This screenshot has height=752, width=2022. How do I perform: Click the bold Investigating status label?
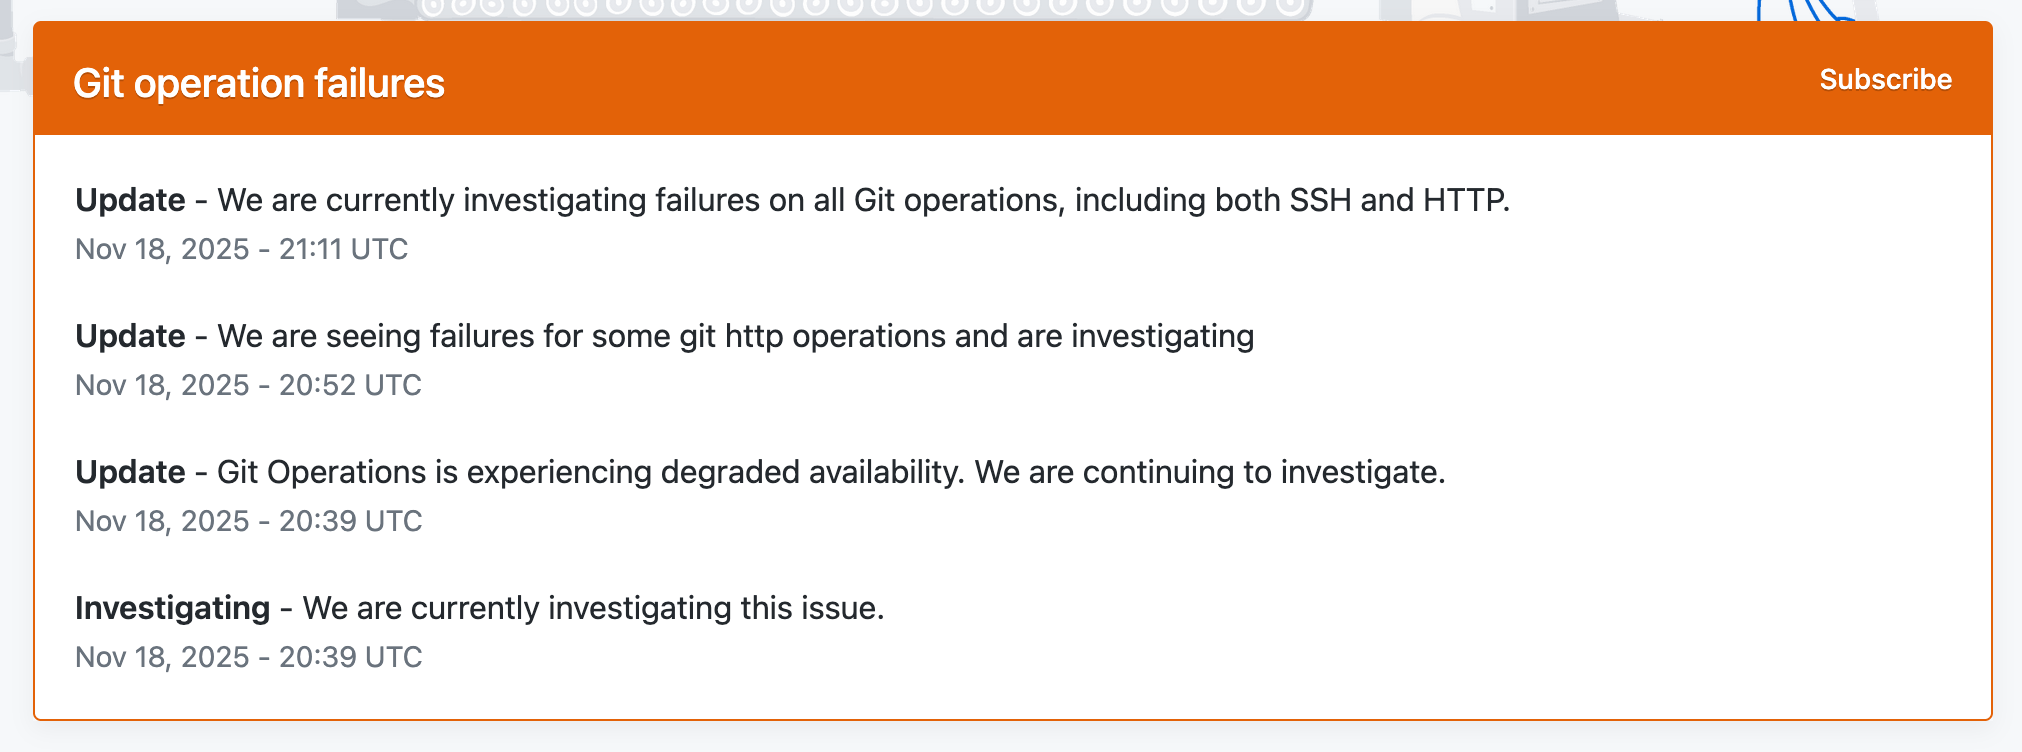pyautogui.click(x=172, y=608)
